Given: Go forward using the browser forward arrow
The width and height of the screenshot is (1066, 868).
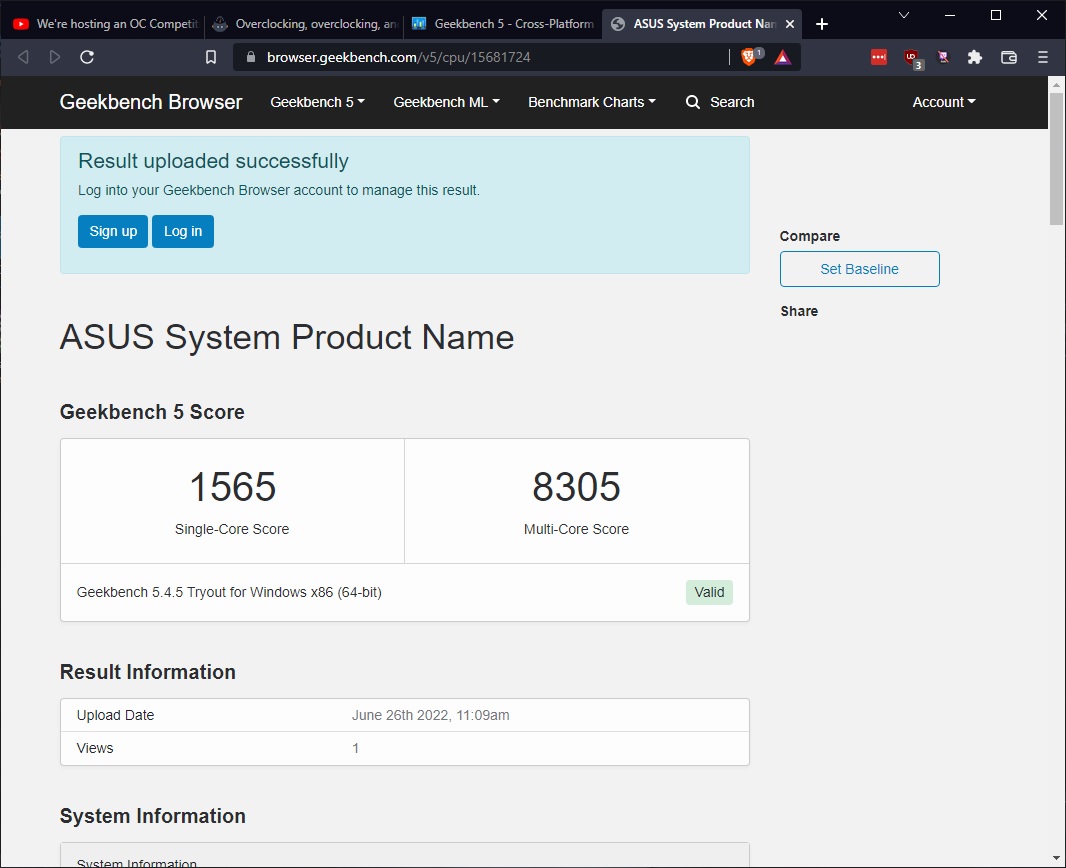Looking at the screenshot, I should click(x=55, y=57).
